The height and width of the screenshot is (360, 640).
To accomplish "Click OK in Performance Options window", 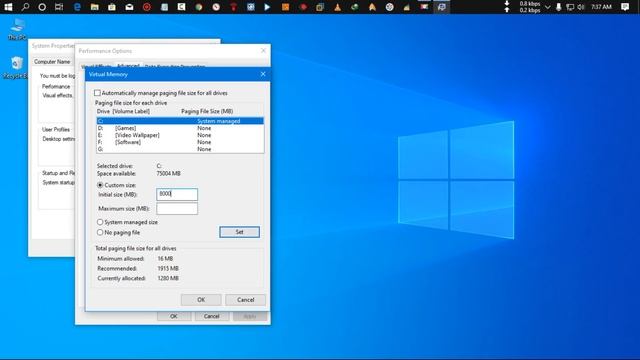I will pyautogui.click(x=174, y=316).
